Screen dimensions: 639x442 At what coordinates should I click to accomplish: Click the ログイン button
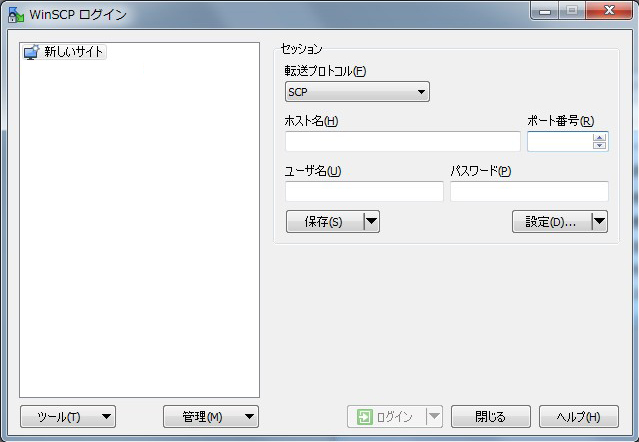pos(386,417)
